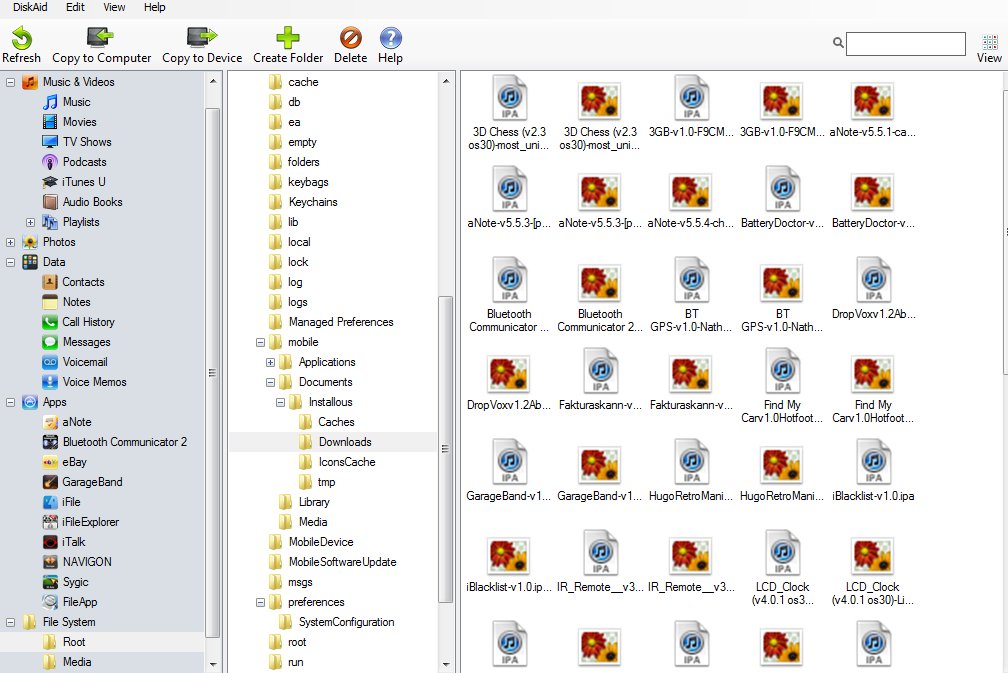Select Sygic app in sidebar
1008x673 pixels.
[x=75, y=581]
